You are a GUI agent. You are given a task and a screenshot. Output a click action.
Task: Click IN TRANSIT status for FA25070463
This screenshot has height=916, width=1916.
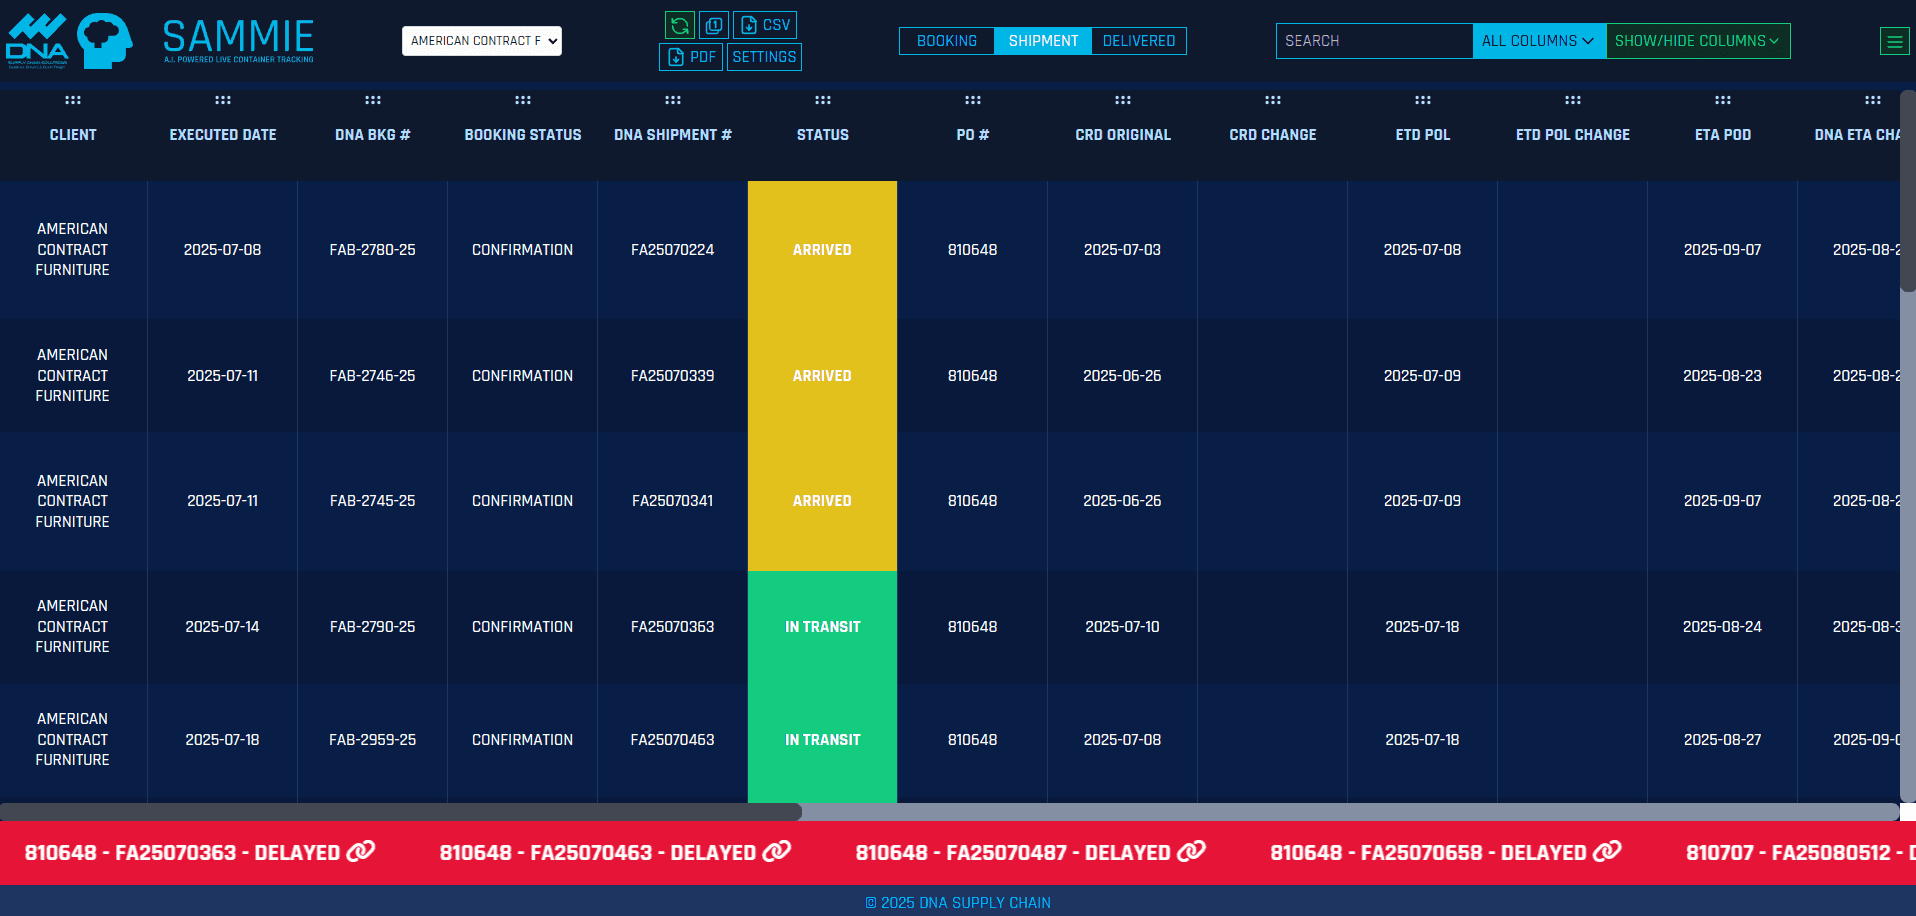(822, 740)
